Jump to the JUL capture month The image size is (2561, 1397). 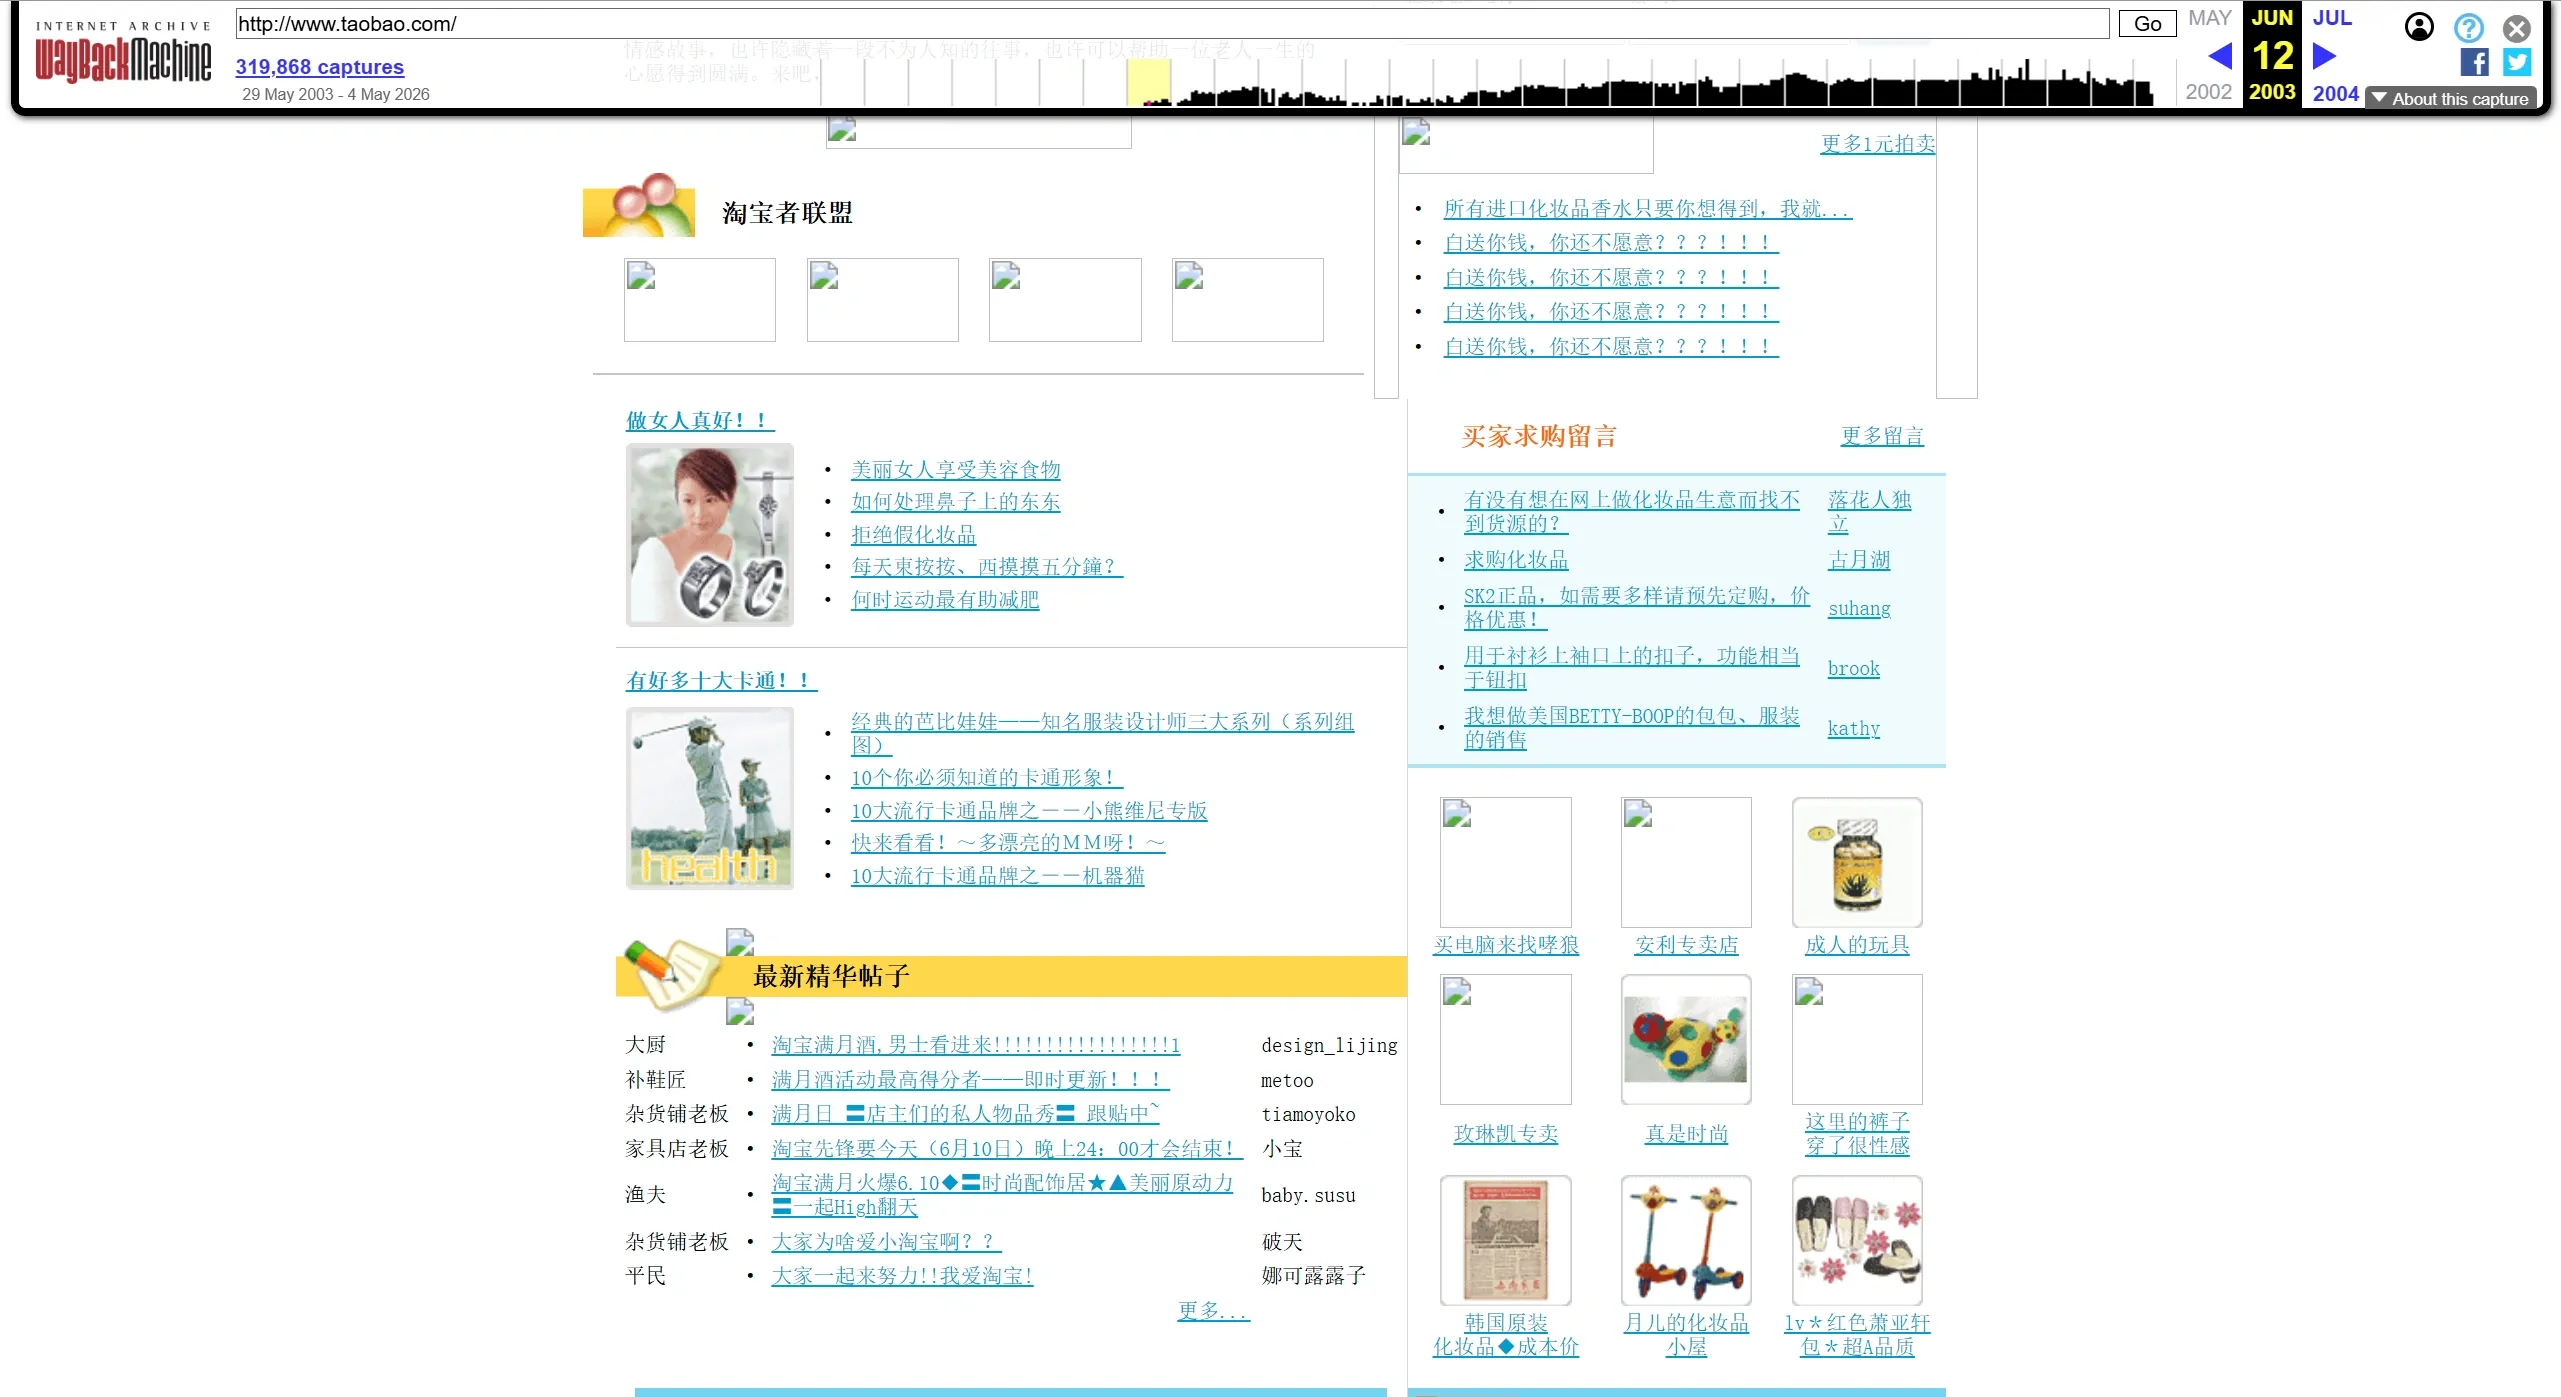2331,18
